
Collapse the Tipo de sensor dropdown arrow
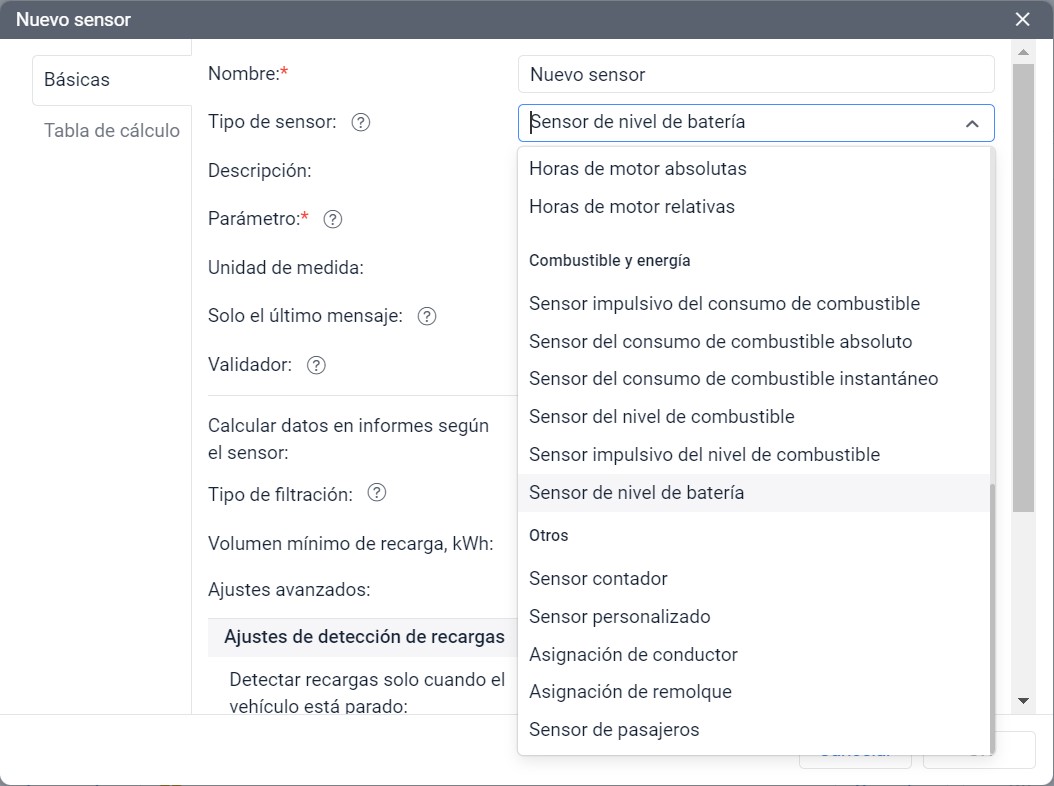(971, 123)
